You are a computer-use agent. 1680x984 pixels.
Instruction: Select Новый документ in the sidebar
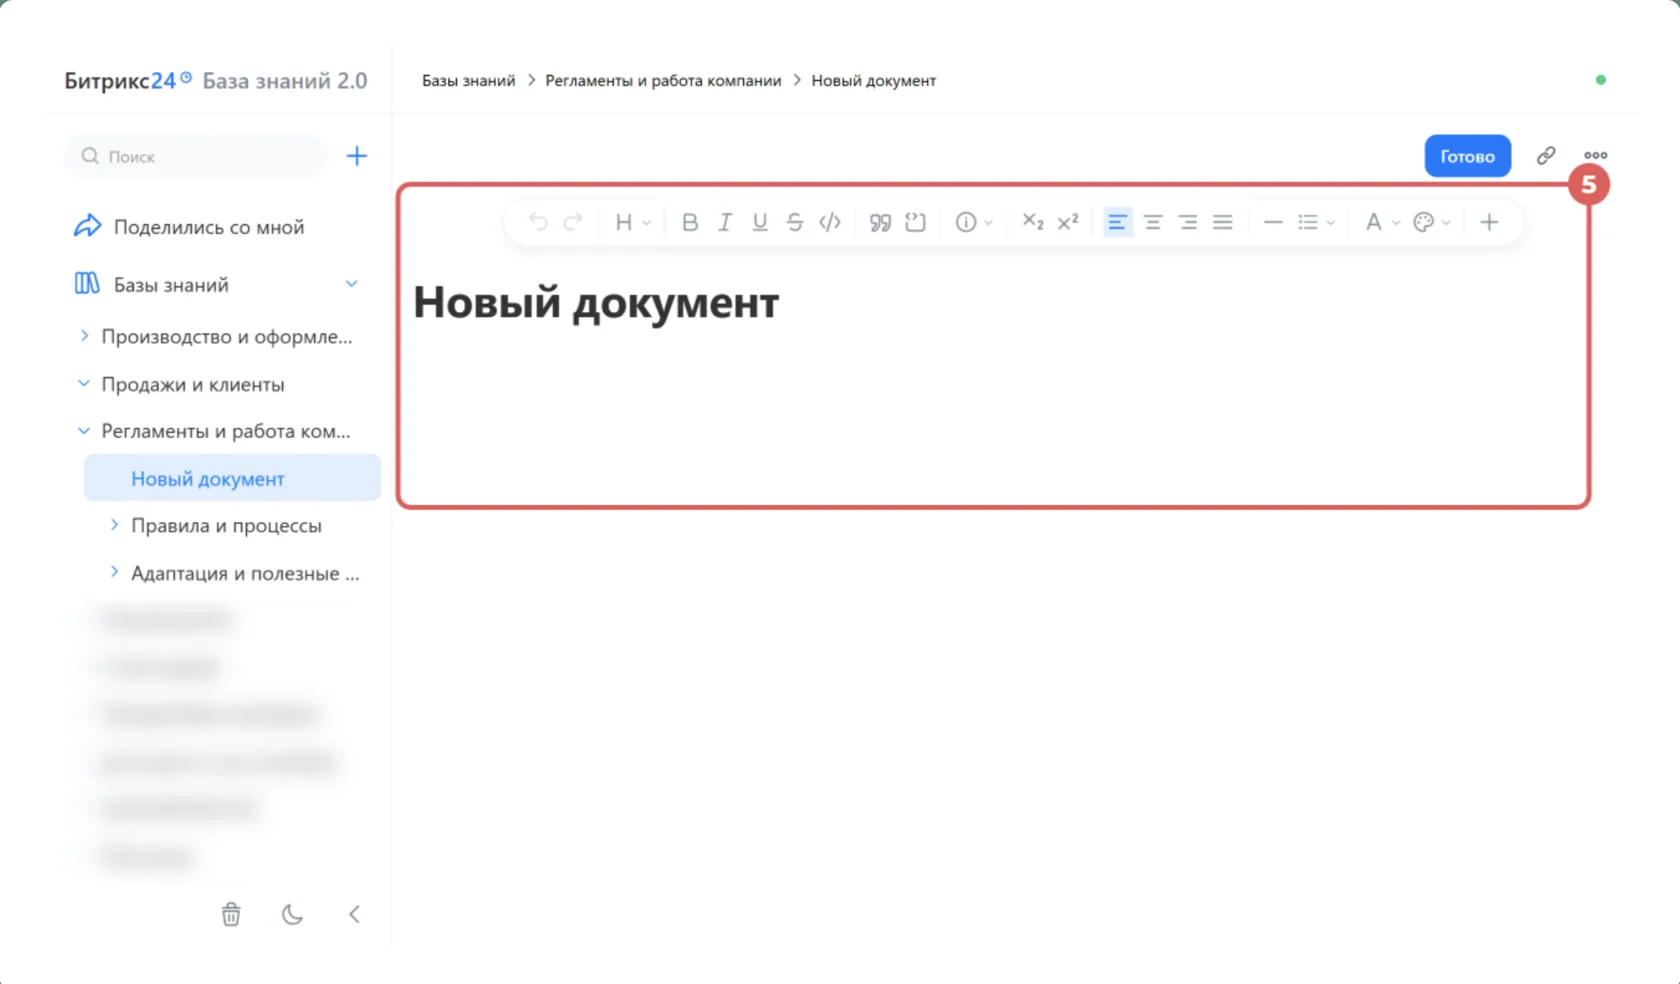[x=232, y=478]
